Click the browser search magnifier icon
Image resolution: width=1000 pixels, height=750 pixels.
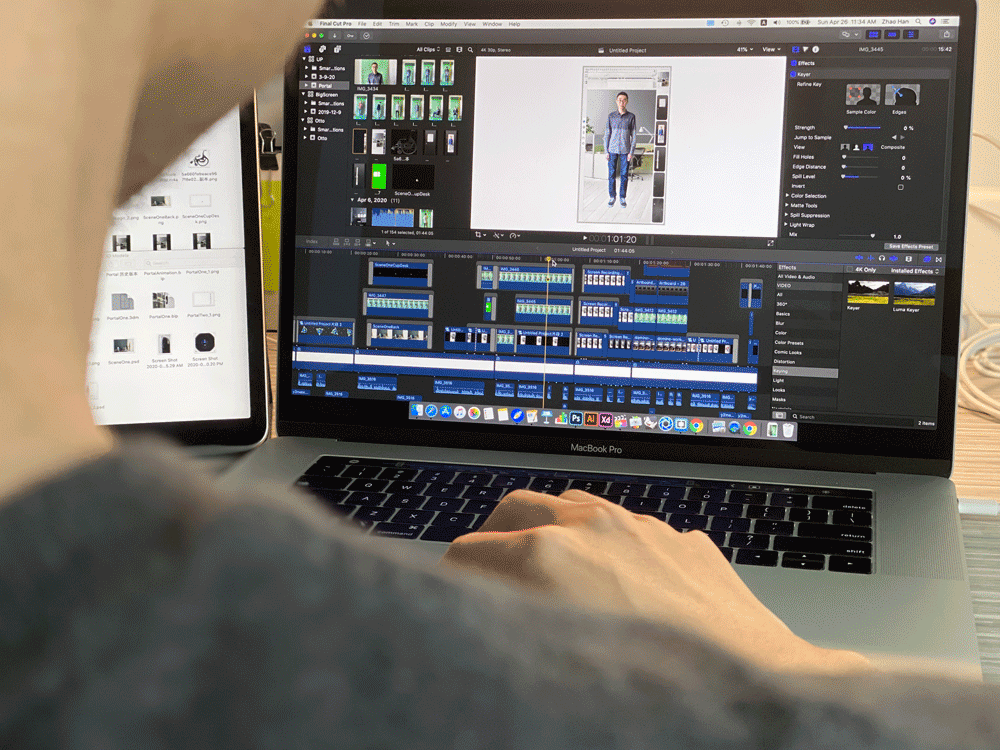coord(470,50)
